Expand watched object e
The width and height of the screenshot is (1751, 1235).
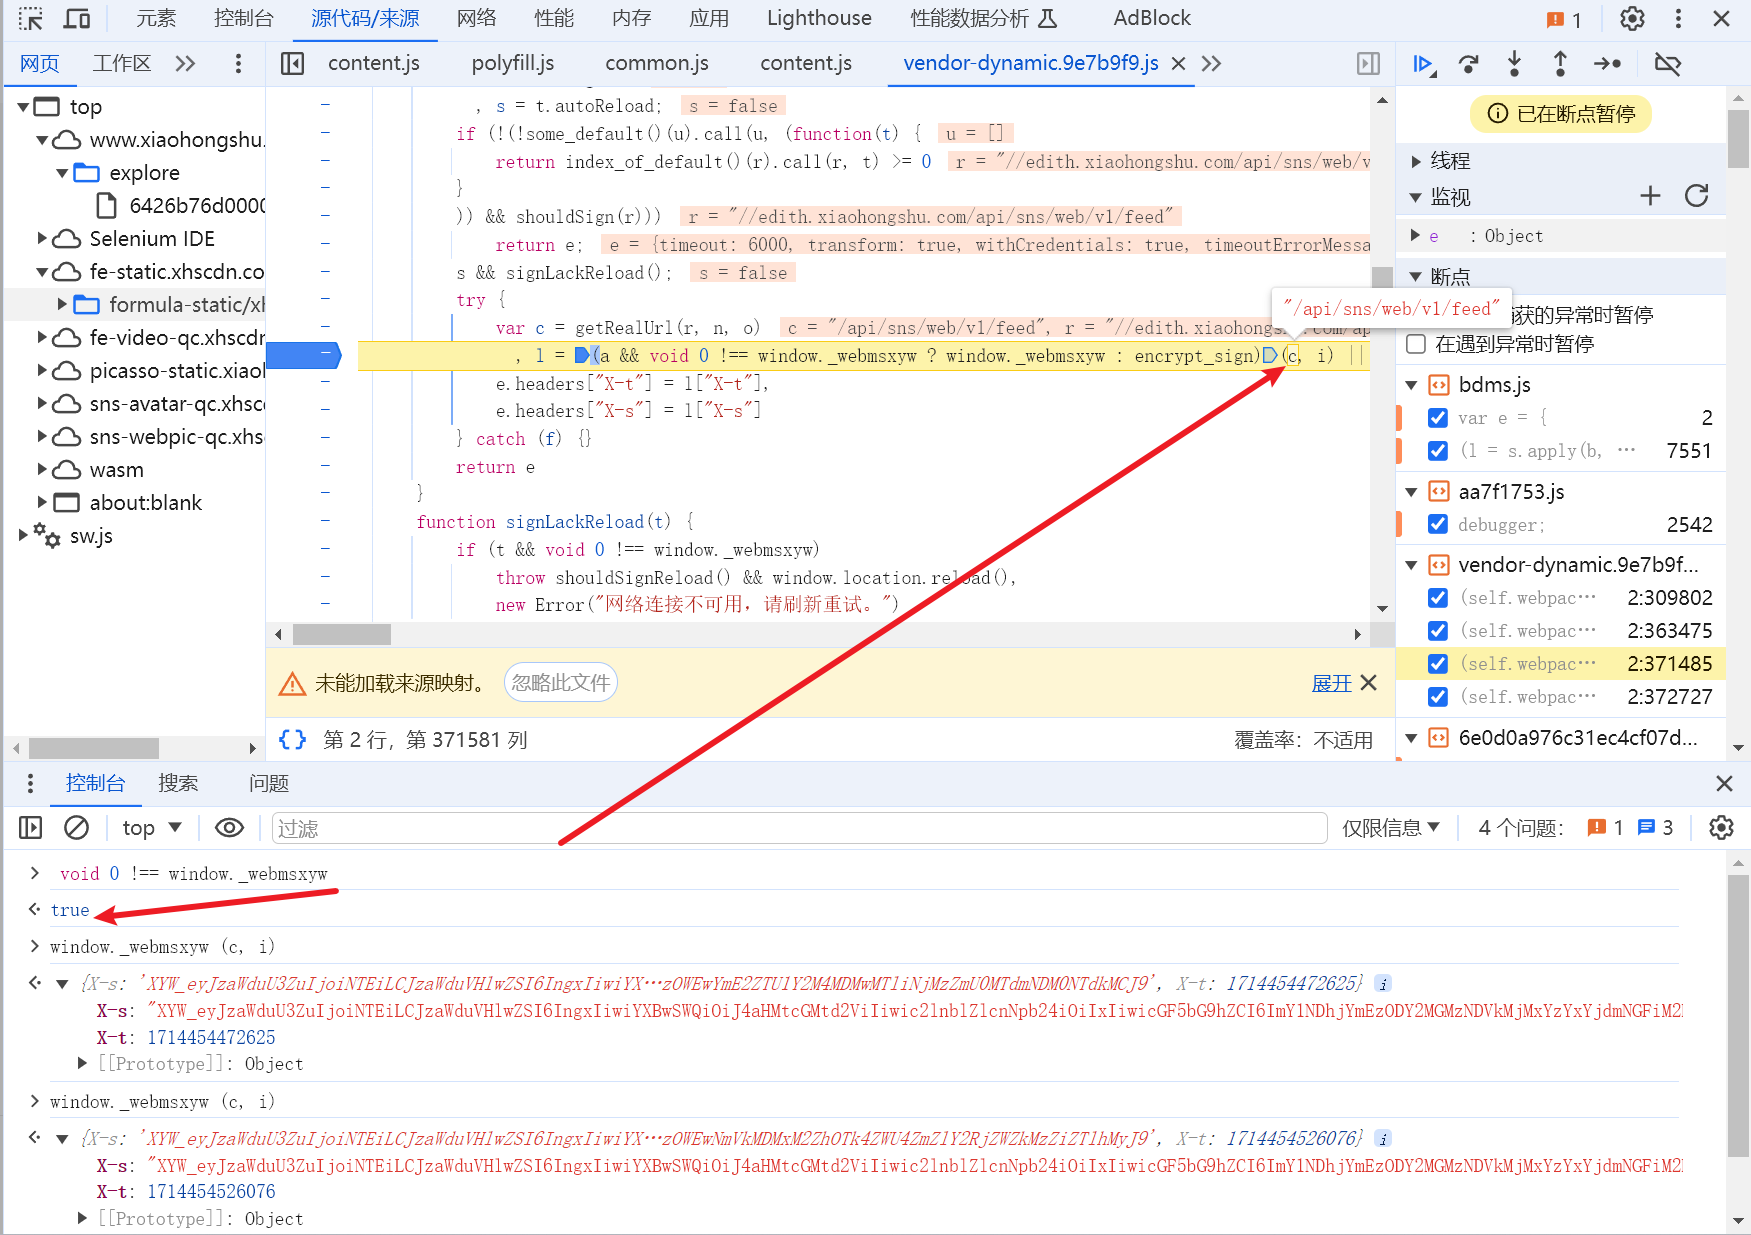[1416, 236]
